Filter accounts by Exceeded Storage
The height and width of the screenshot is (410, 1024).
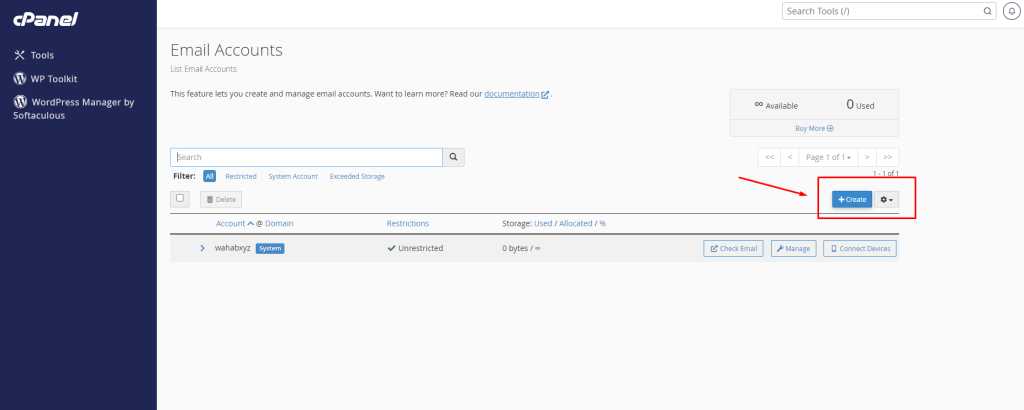[357, 176]
